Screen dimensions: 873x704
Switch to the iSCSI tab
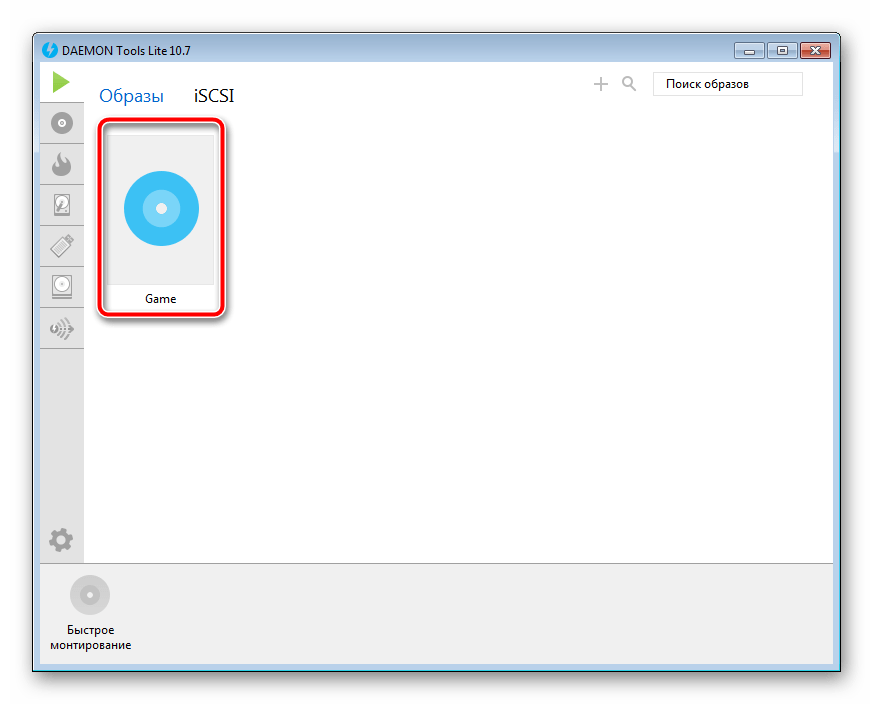coord(214,96)
